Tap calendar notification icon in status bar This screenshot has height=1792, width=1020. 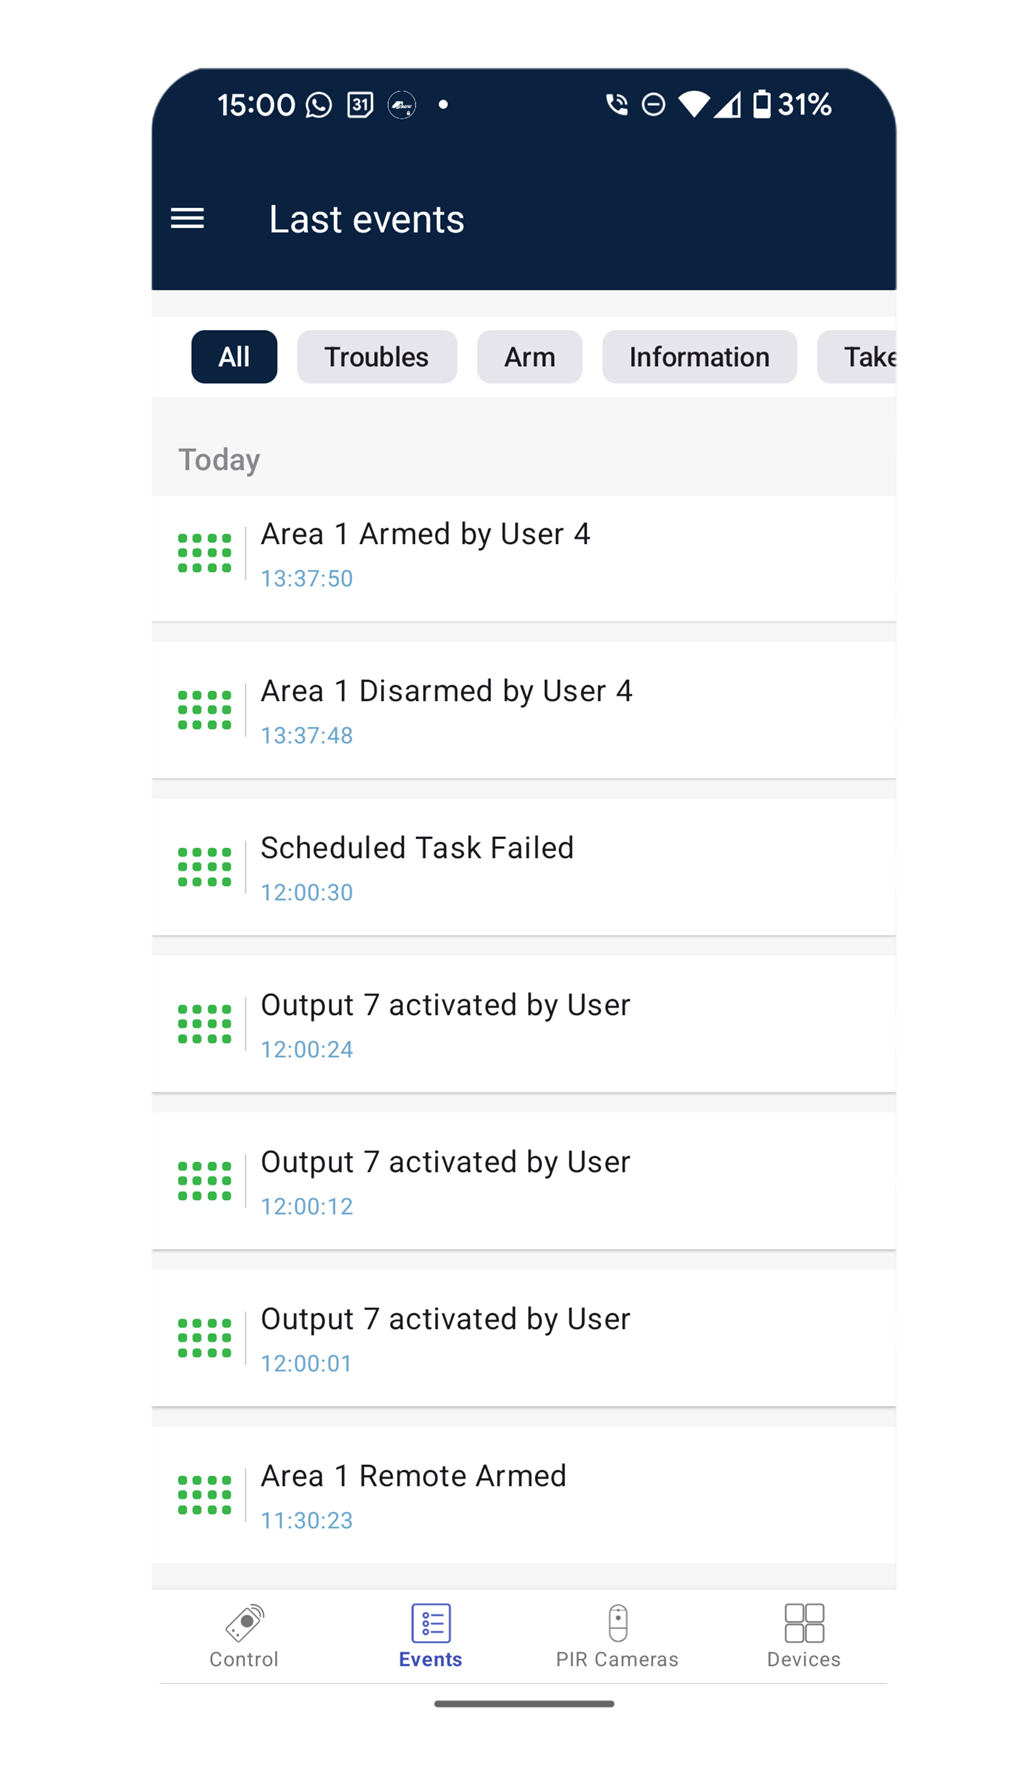[x=360, y=105]
